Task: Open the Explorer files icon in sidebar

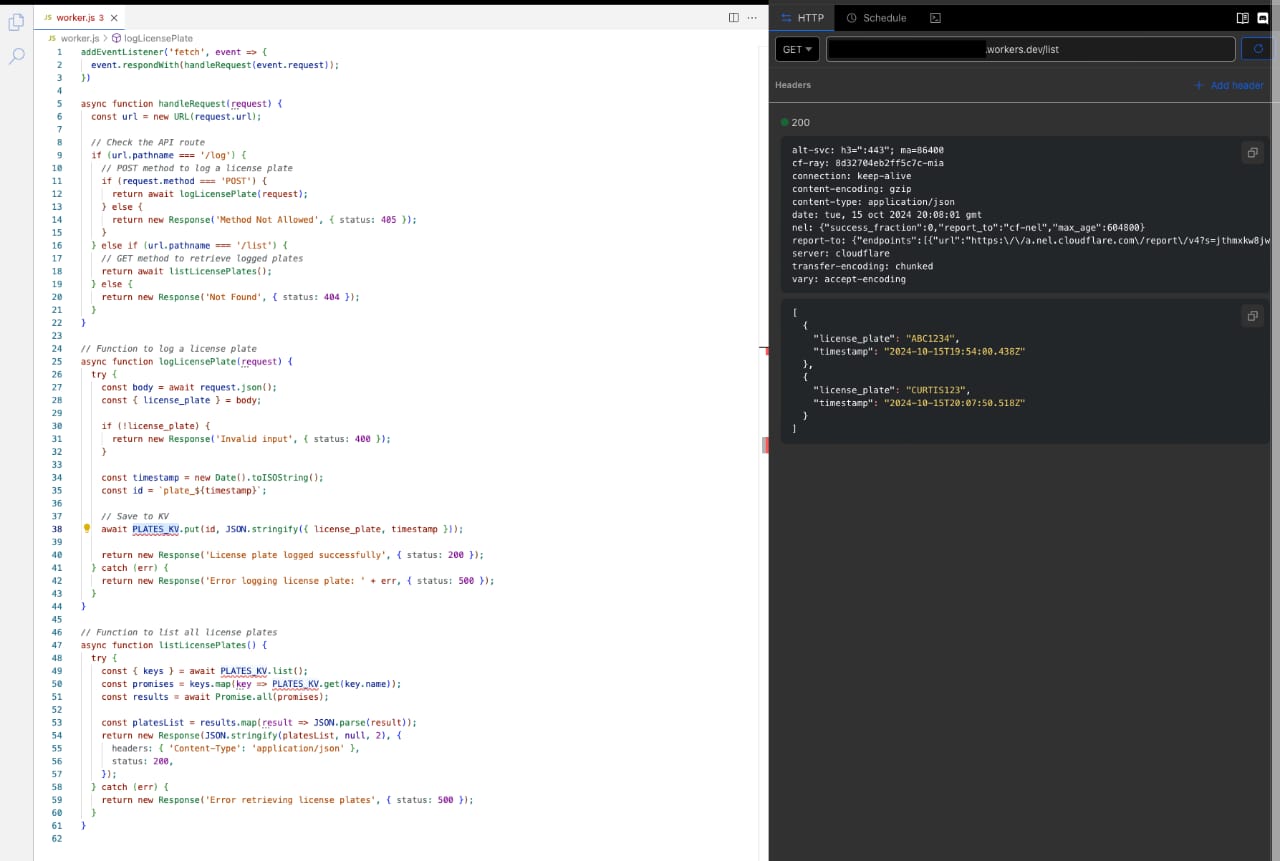Action: tap(16, 21)
